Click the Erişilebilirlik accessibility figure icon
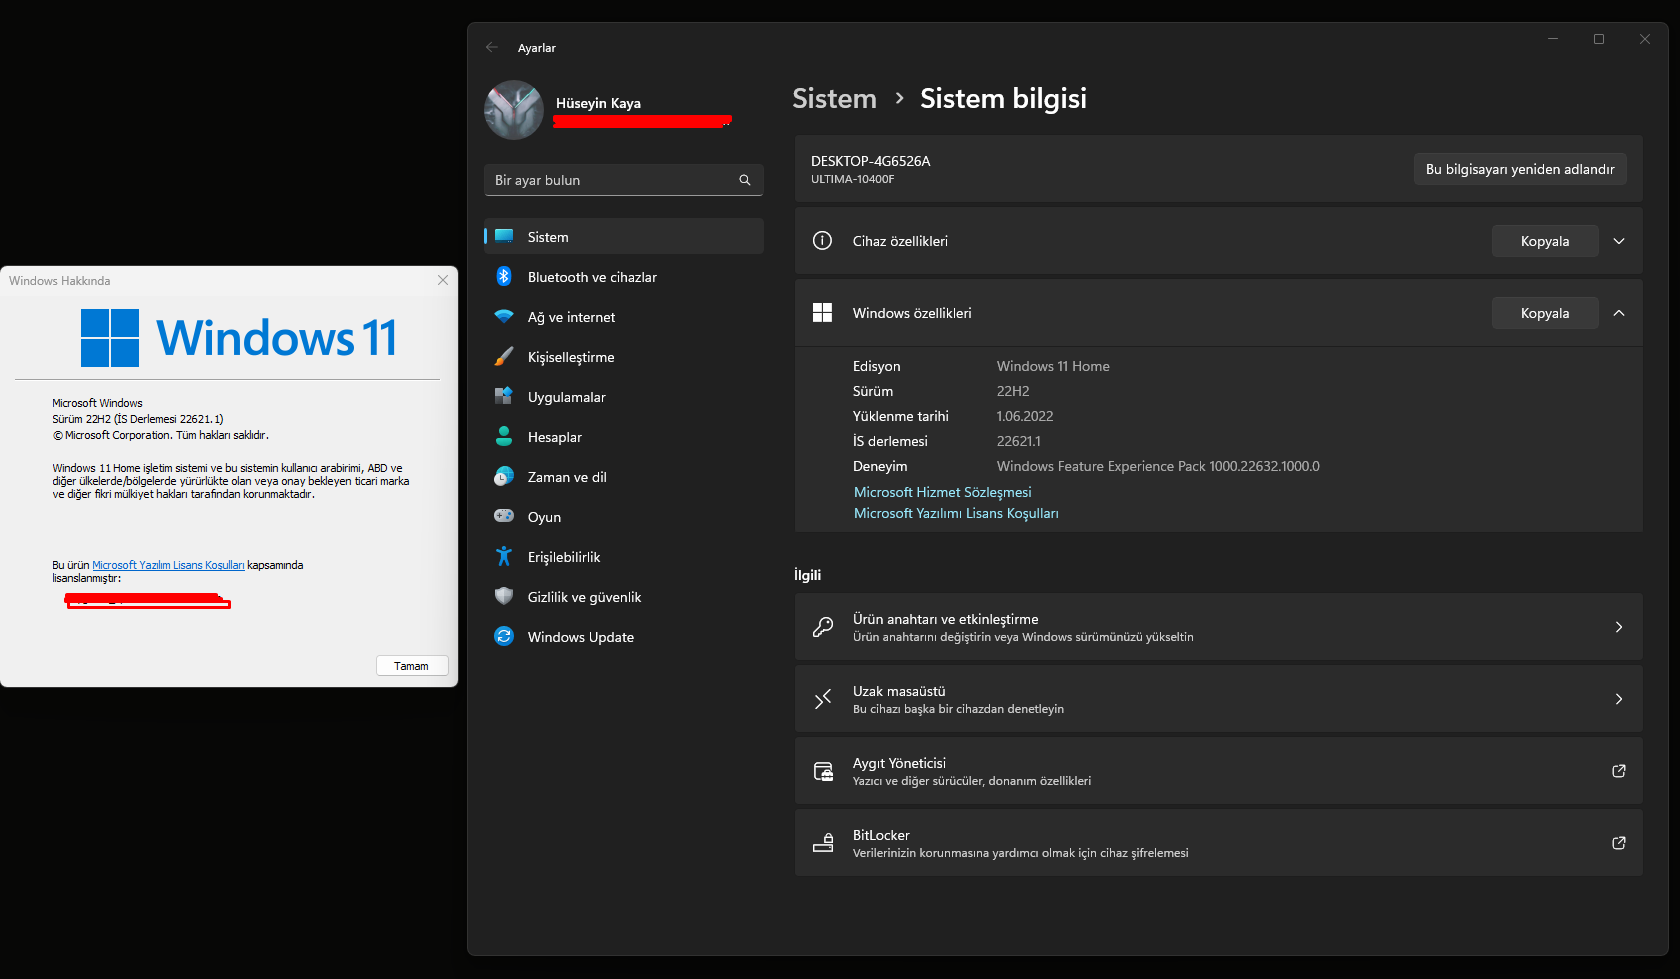The image size is (1680, 979). (x=504, y=556)
